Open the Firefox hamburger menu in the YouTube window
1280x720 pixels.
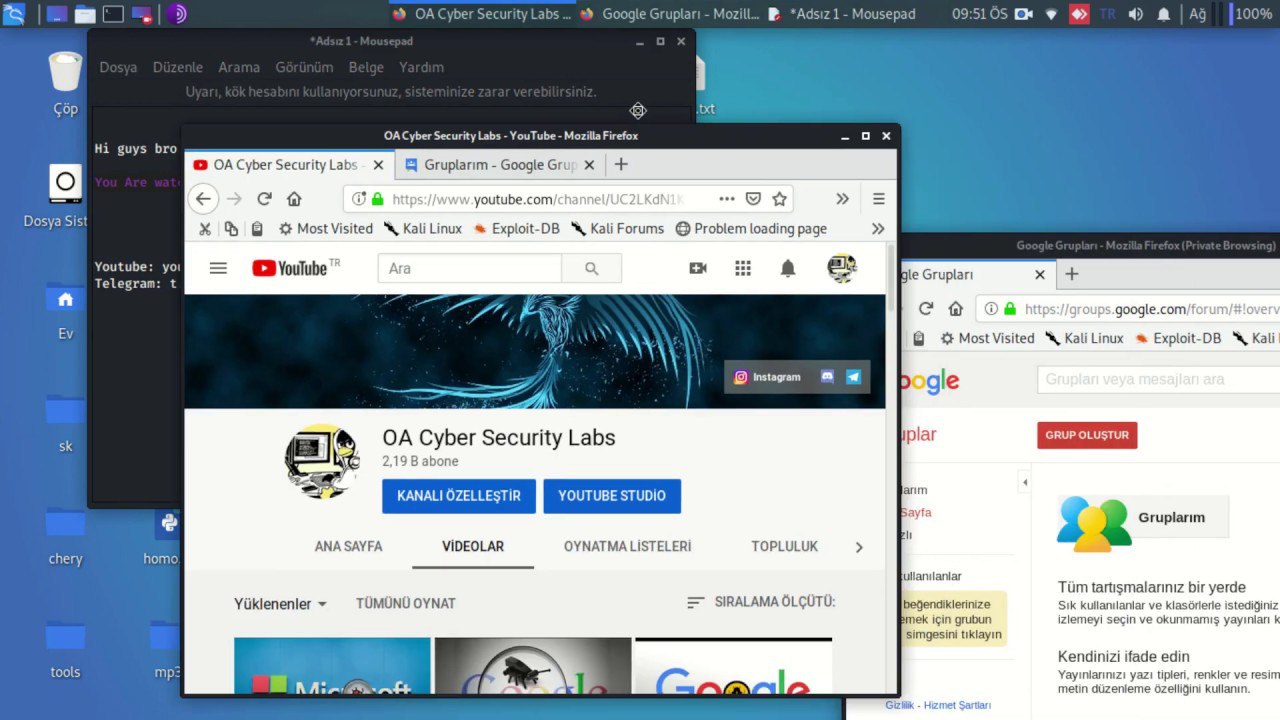click(x=878, y=199)
